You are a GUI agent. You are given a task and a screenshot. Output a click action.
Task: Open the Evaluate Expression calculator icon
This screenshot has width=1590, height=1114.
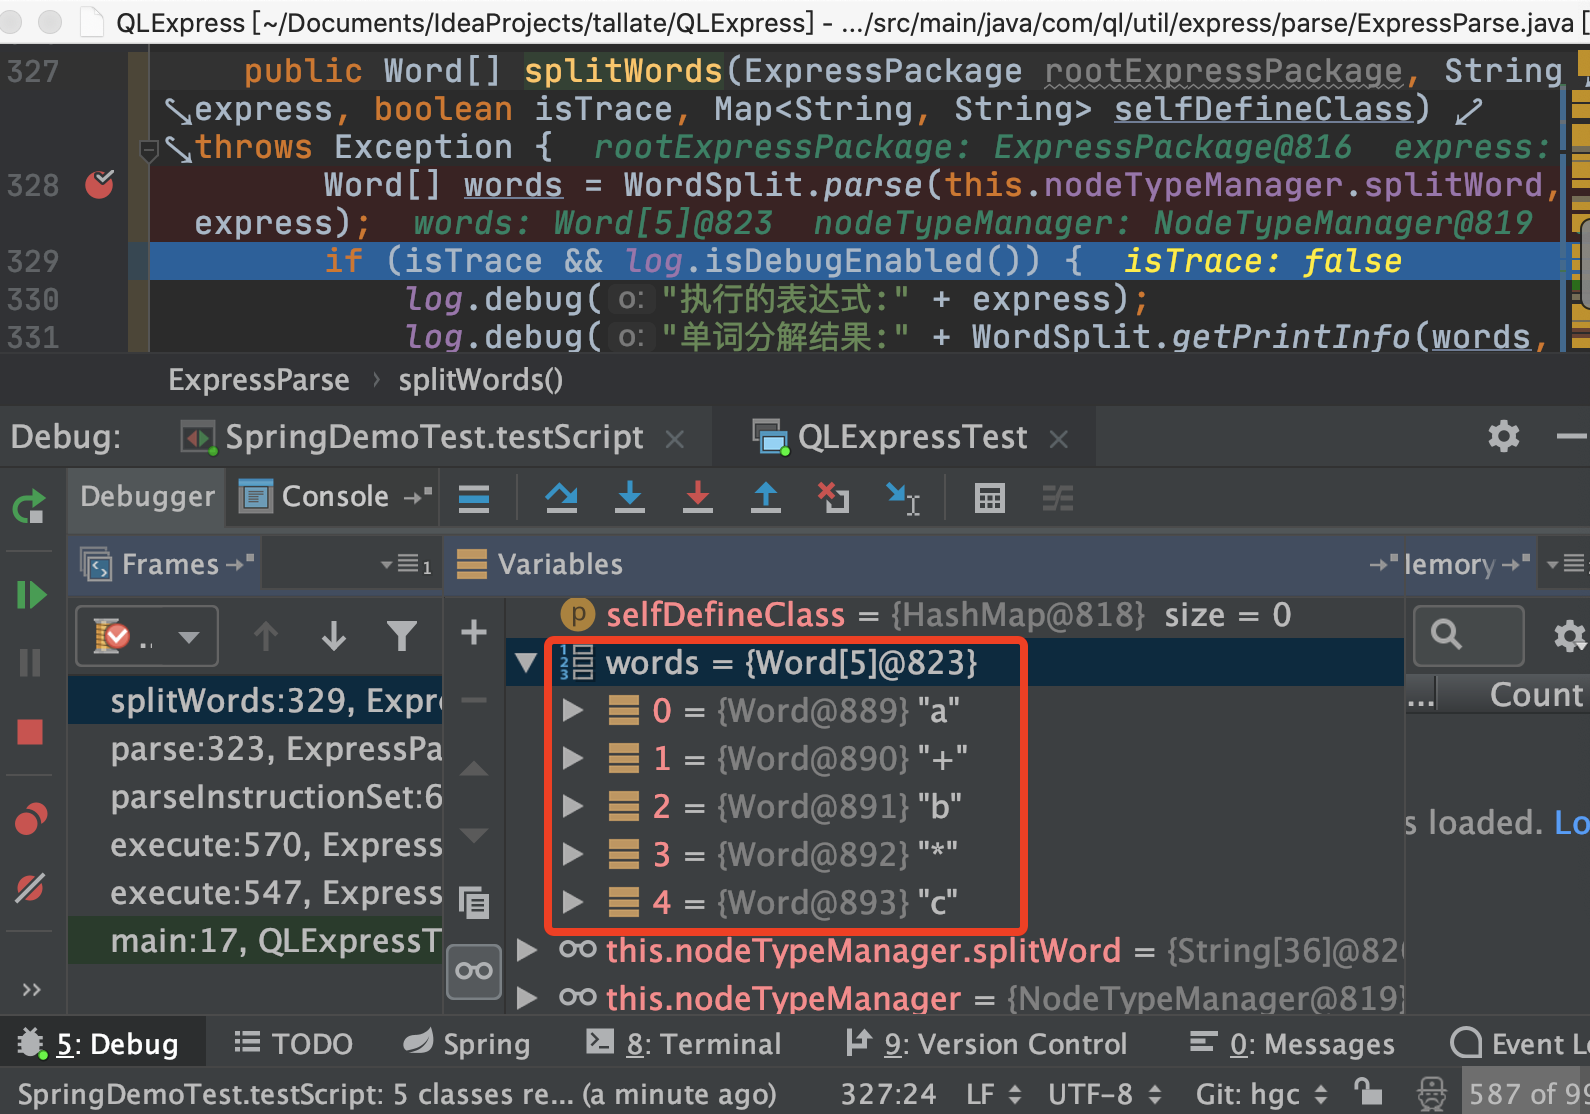pos(989,497)
